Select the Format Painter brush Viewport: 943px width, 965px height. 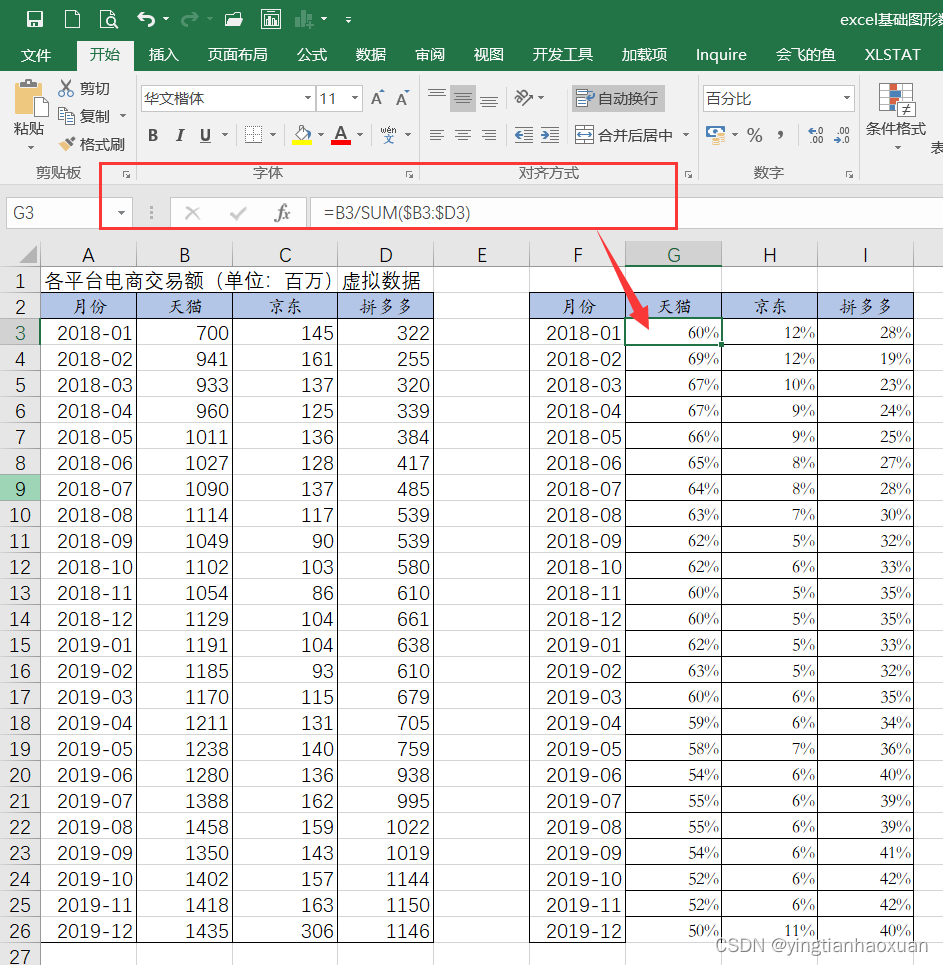66,144
